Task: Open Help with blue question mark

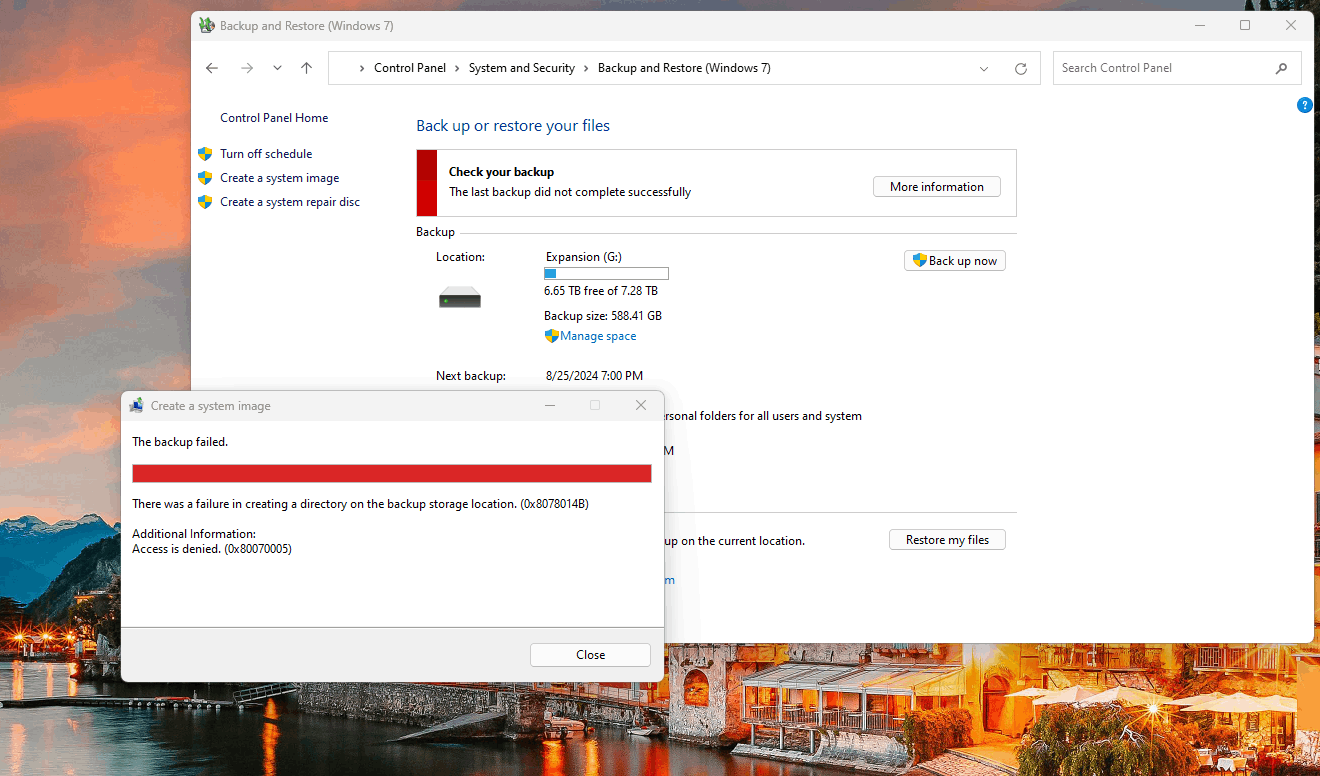Action: (1305, 105)
